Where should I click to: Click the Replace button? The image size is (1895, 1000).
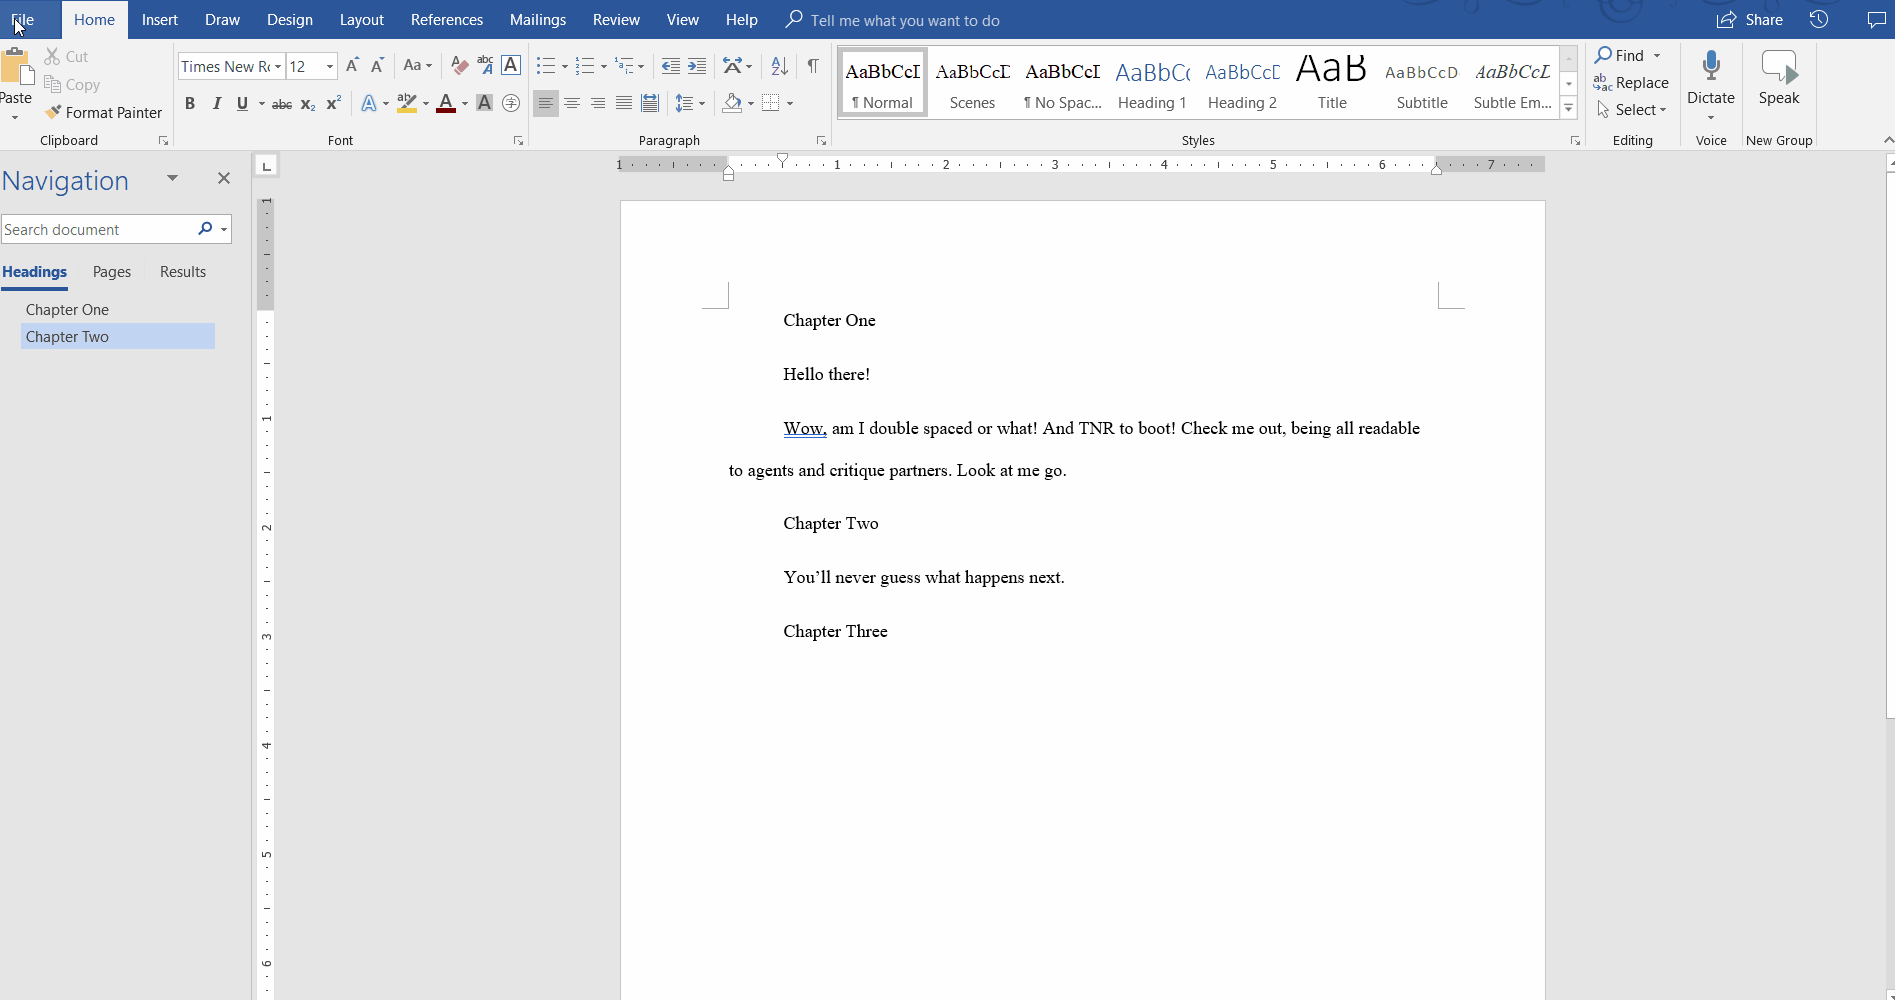tap(1631, 83)
